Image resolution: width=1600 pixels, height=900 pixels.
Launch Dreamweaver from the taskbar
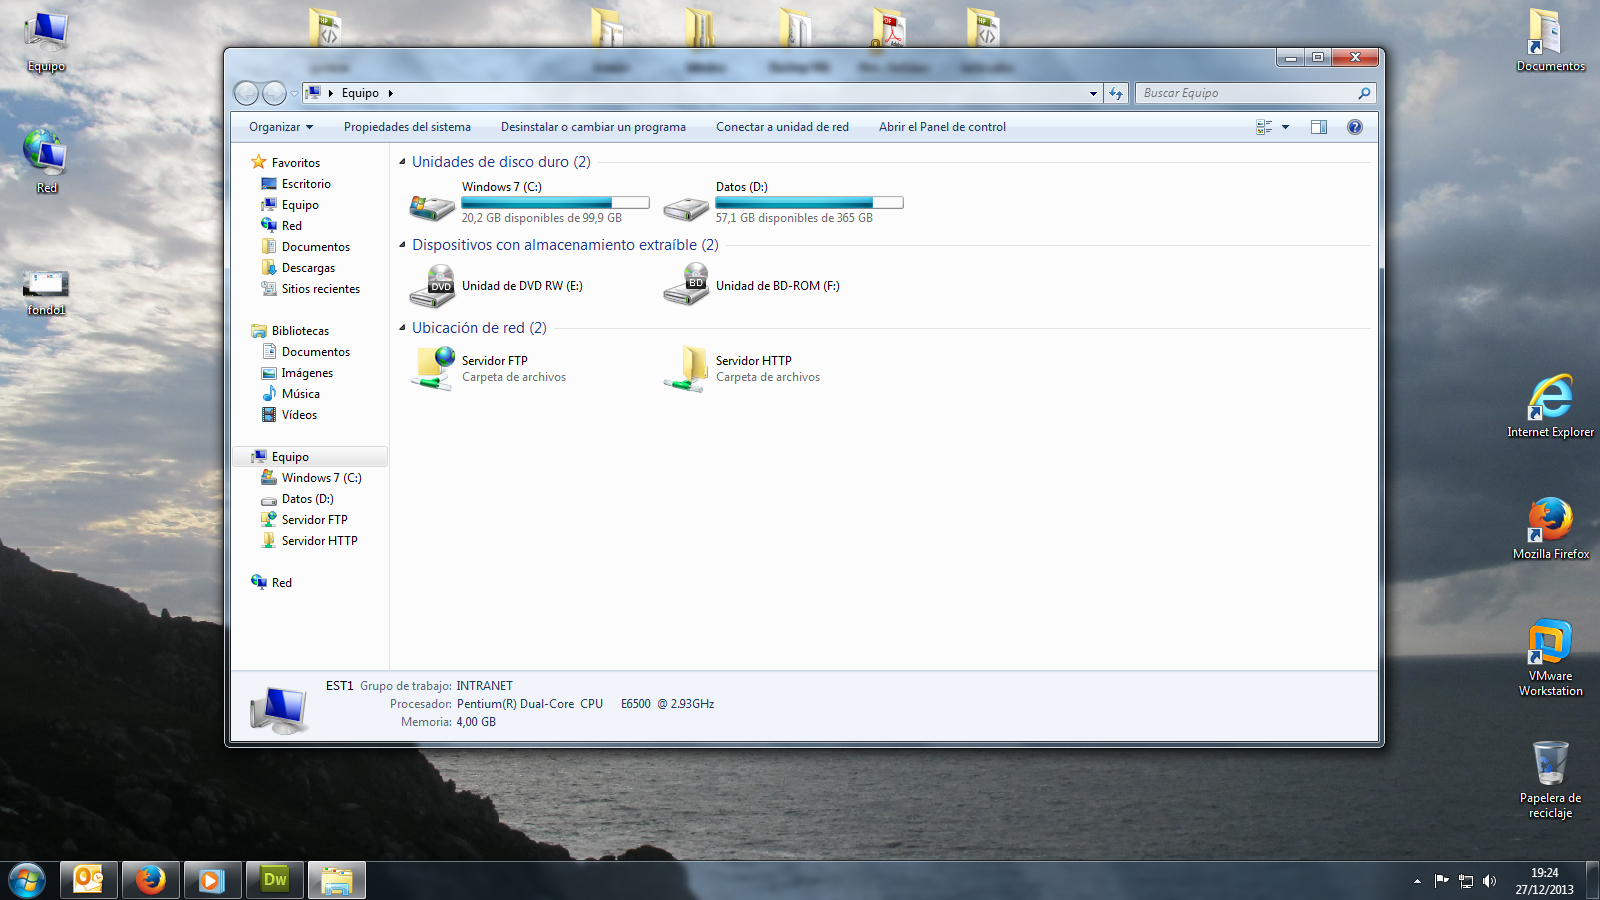click(x=274, y=880)
